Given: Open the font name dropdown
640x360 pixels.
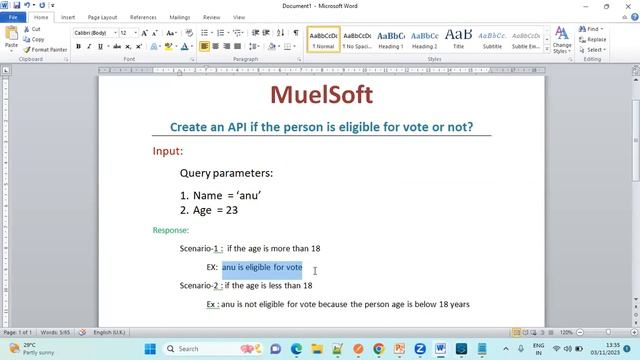Looking at the screenshot, I should tap(116, 33).
